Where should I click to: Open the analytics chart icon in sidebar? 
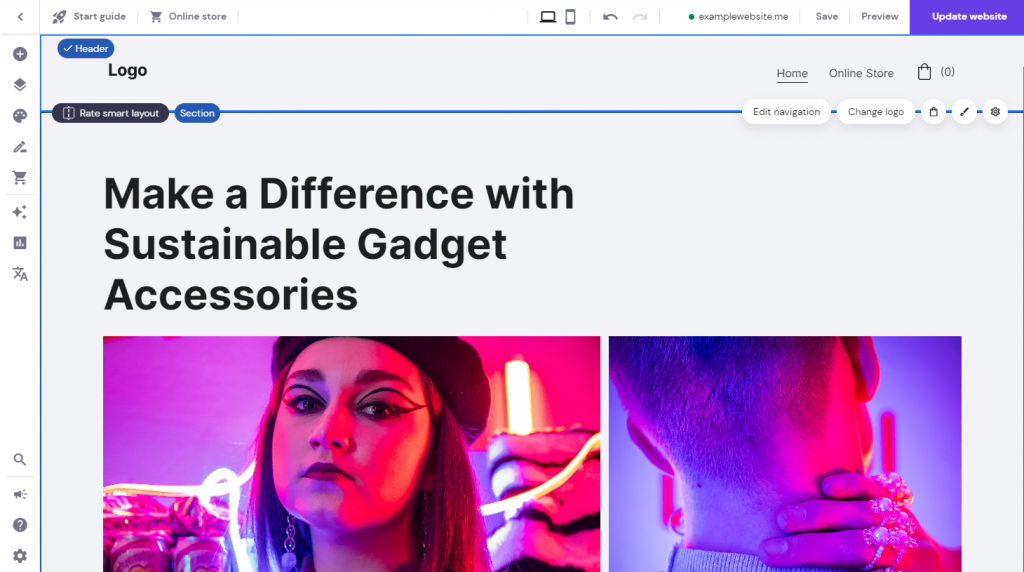coord(20,243)
